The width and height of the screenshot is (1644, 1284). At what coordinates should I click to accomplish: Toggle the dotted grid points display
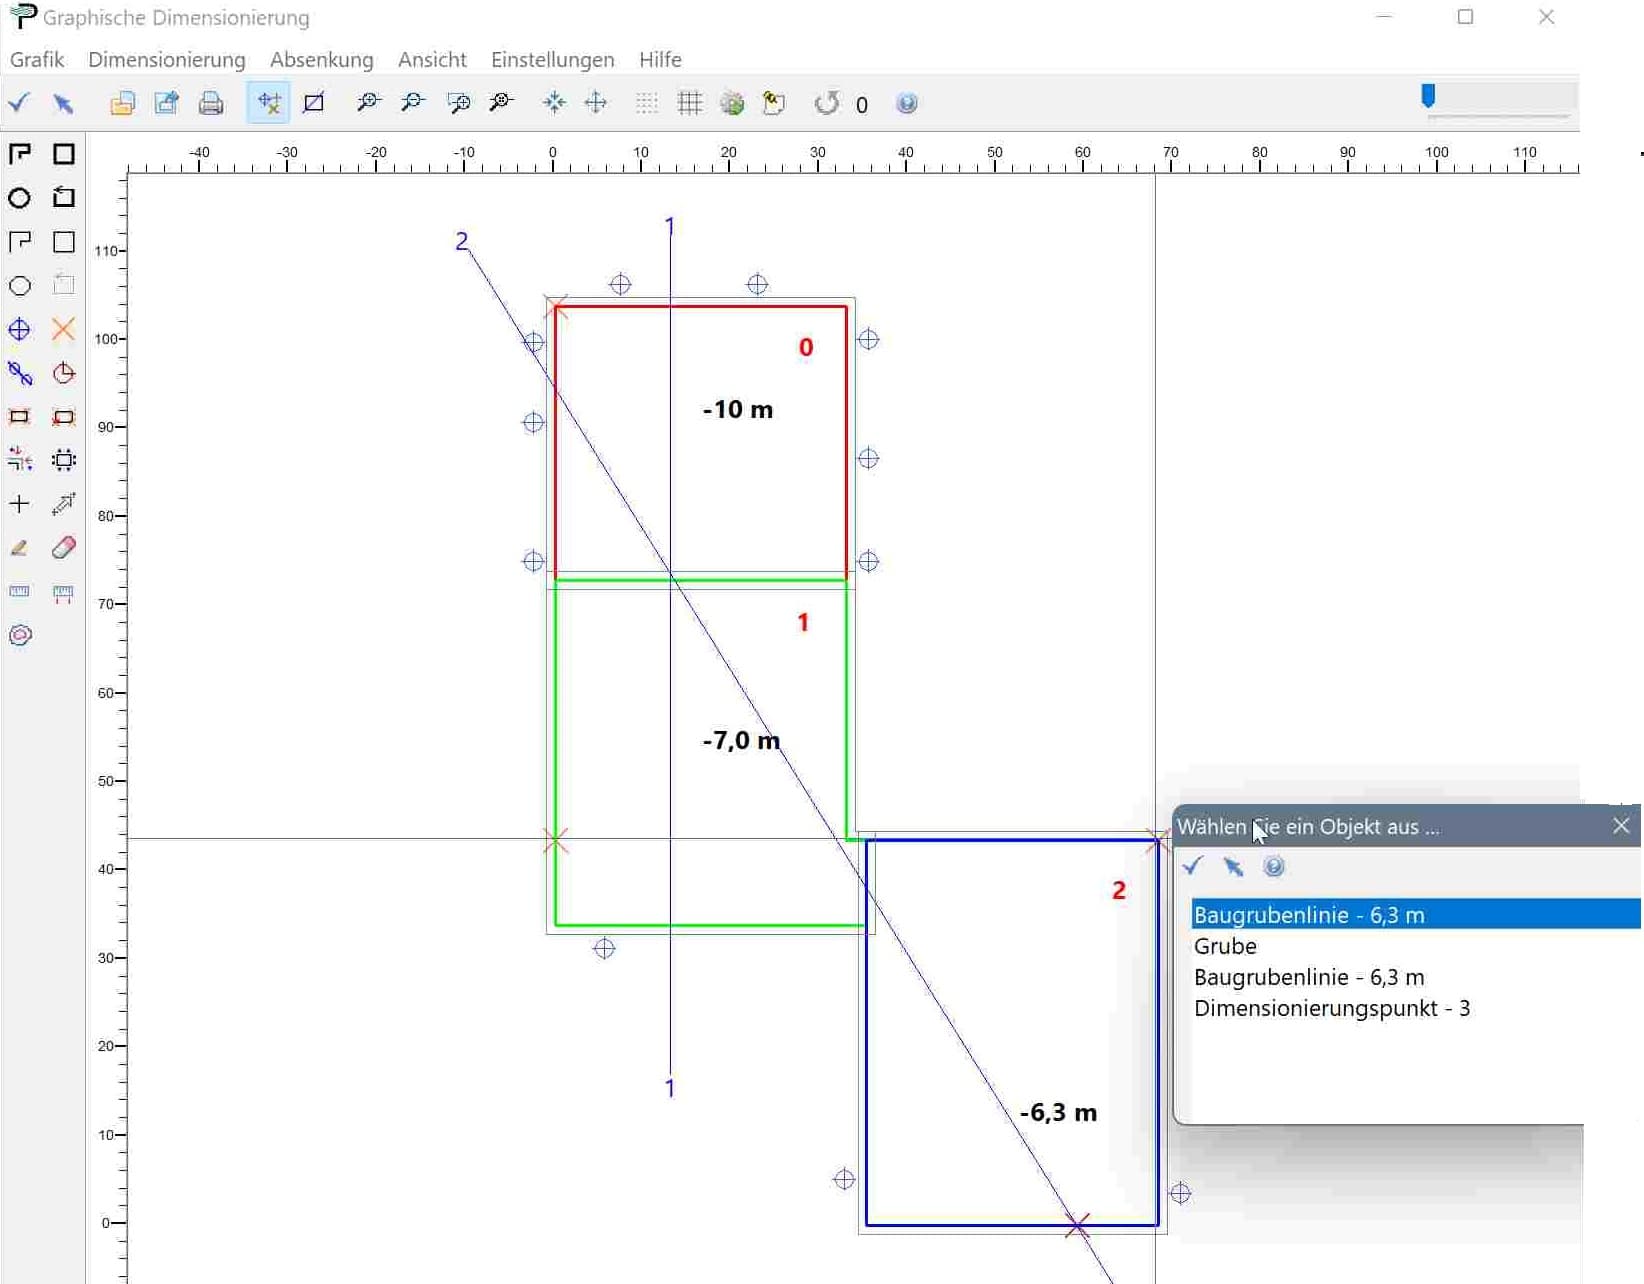click(x=646, y=103)
